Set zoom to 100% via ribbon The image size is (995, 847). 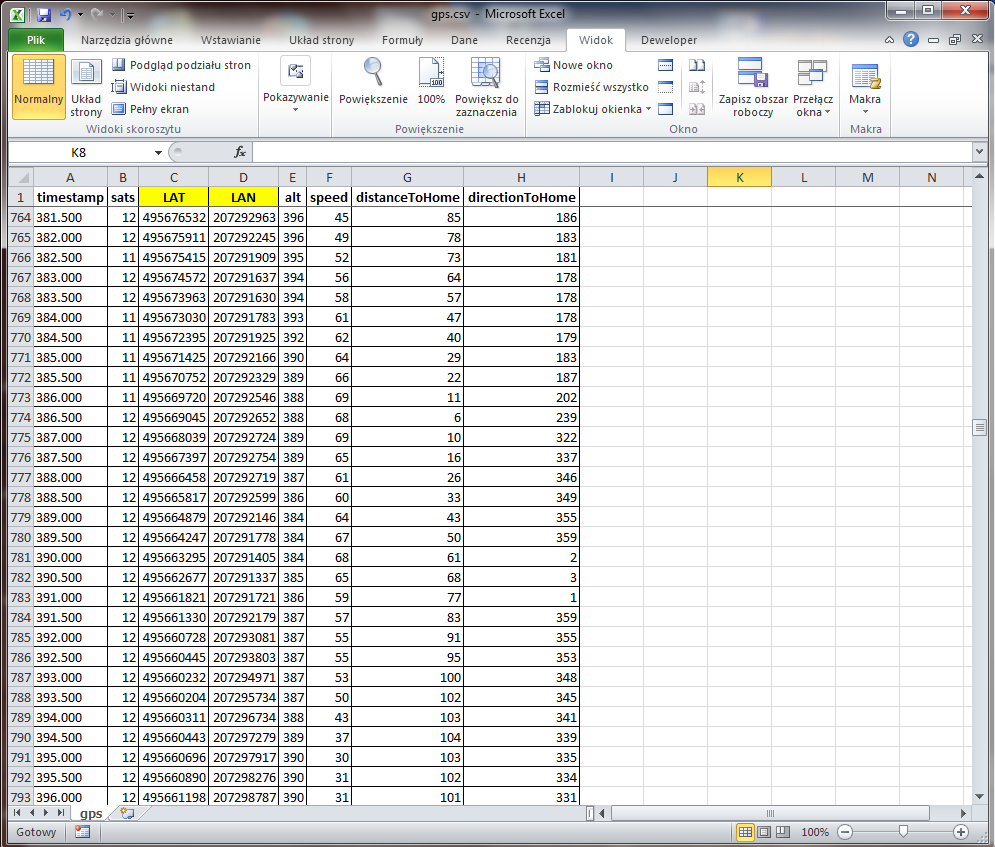click(431, 73)
